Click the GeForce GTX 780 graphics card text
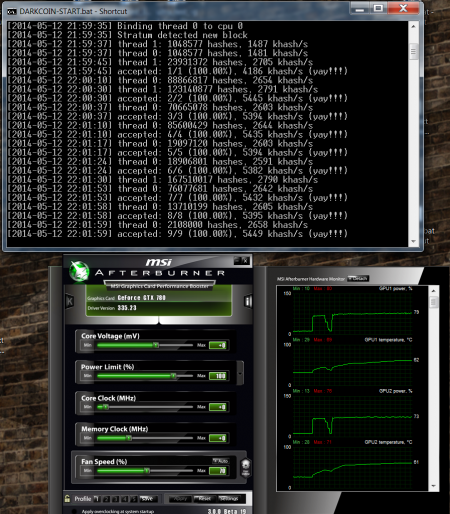This screenshot has height=514, width=450. pyautogui.click(x=142, y=298)
